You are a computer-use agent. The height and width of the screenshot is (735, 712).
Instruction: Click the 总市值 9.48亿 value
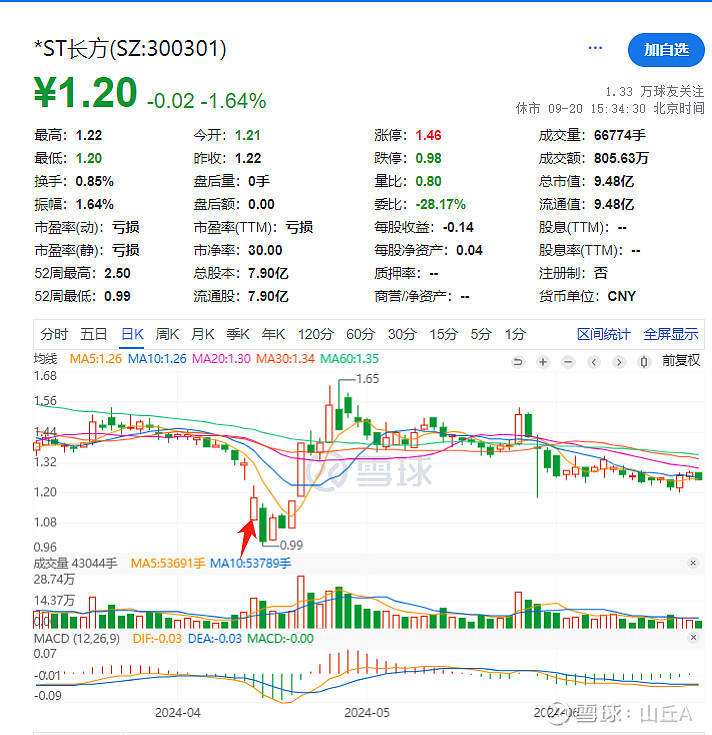point(614,181)
